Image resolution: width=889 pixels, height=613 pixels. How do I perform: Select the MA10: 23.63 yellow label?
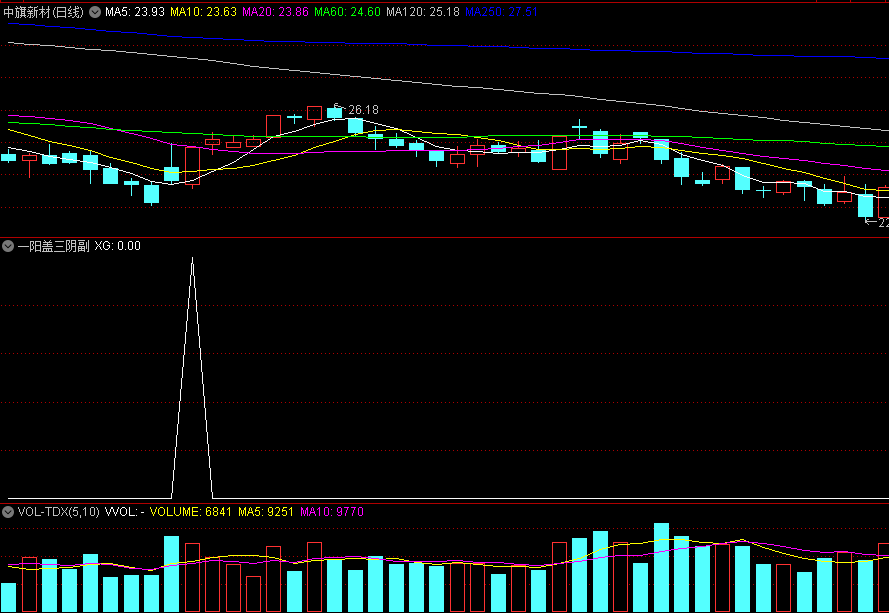point(204,12)
